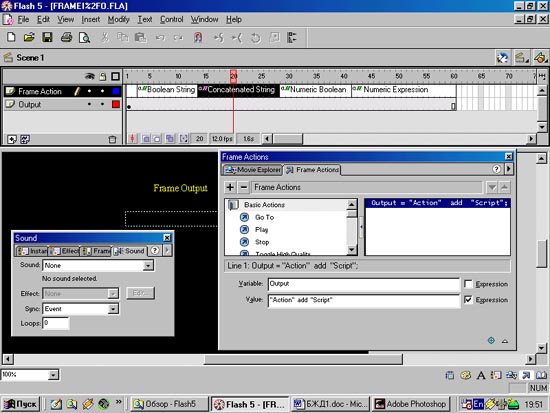
Task: Click the Smooth modifier icon
Action: point(219,37)
